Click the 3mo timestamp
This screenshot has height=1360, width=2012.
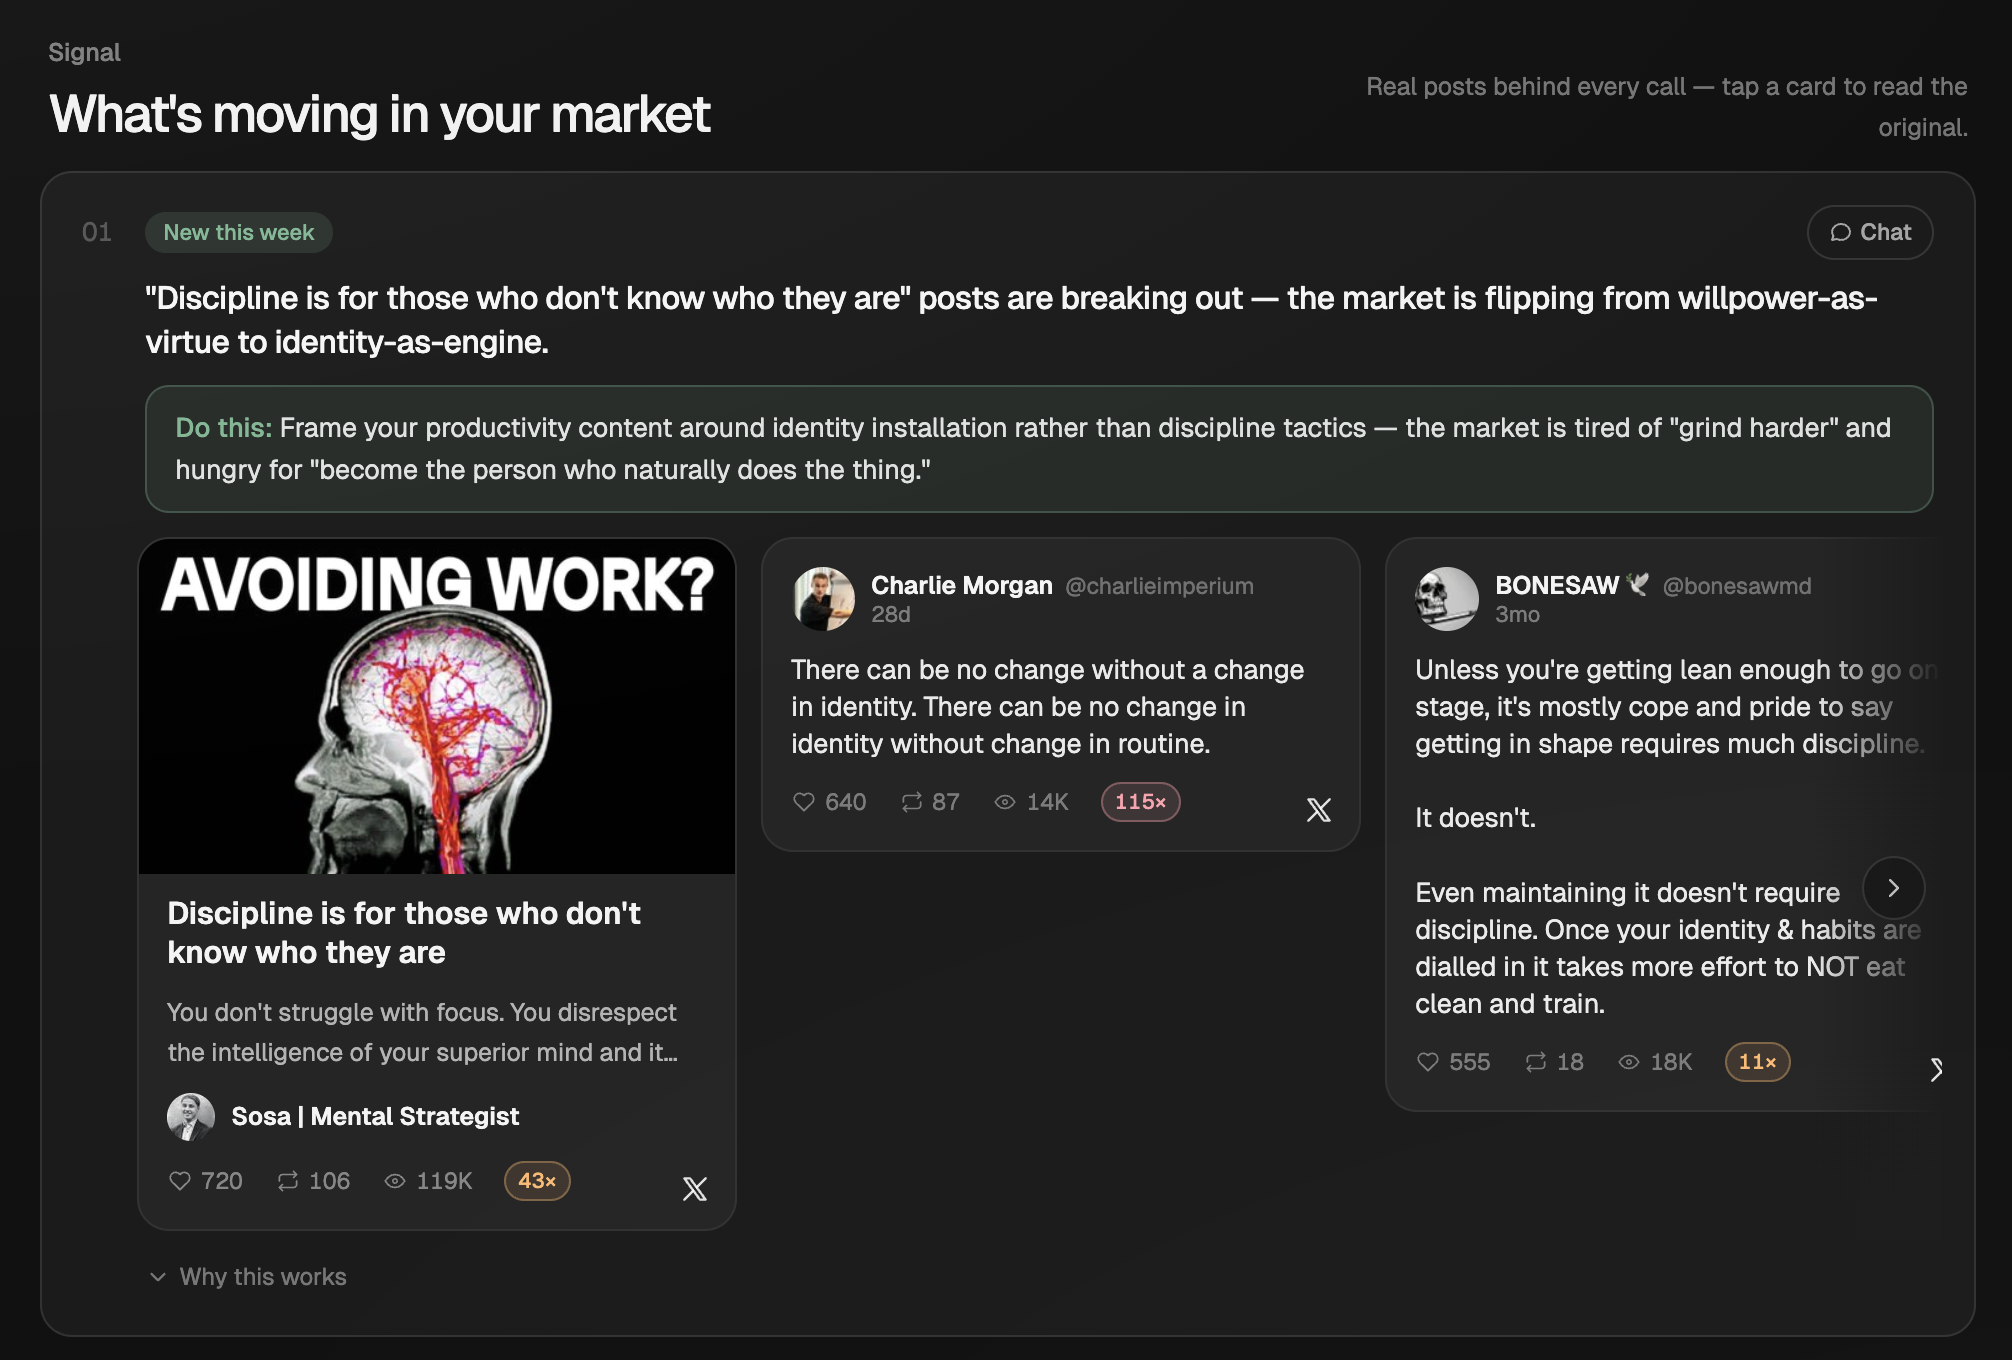click(1517, 615)
